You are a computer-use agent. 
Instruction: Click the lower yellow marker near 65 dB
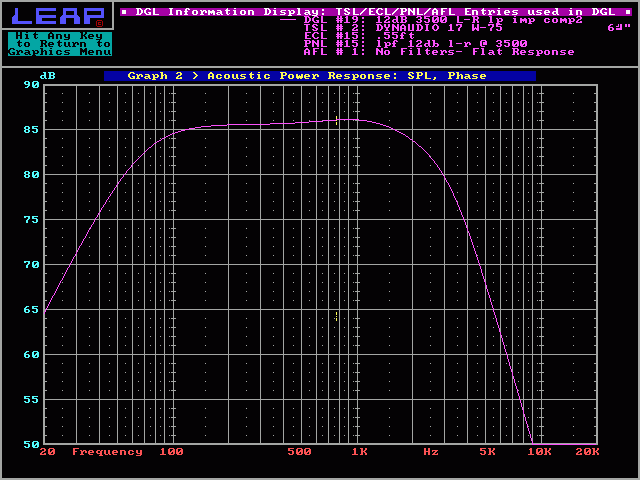(336, 316)
